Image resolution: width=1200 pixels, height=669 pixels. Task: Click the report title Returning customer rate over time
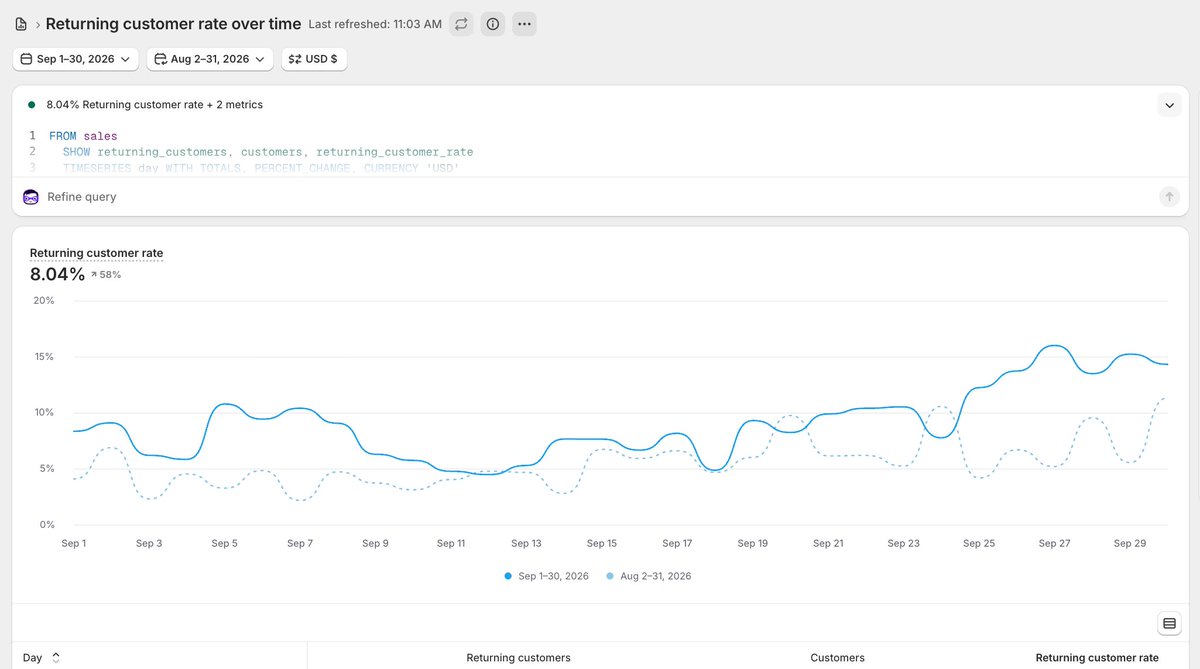173,24
